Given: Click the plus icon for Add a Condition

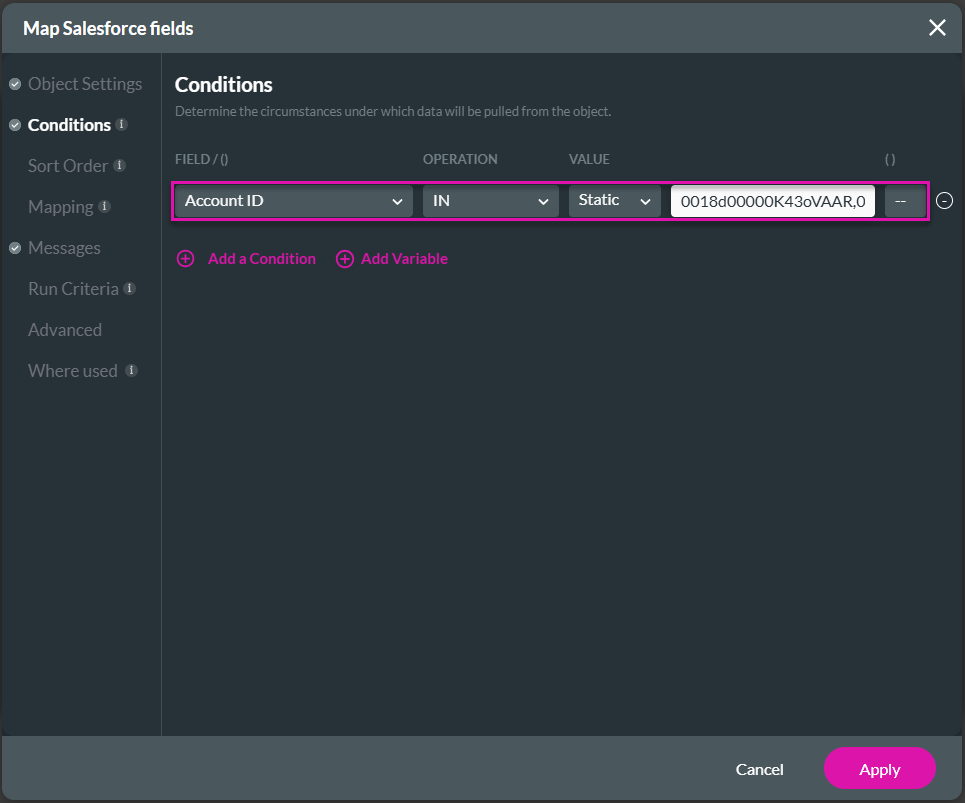Looking at the screenshot, I should (186, 258).
